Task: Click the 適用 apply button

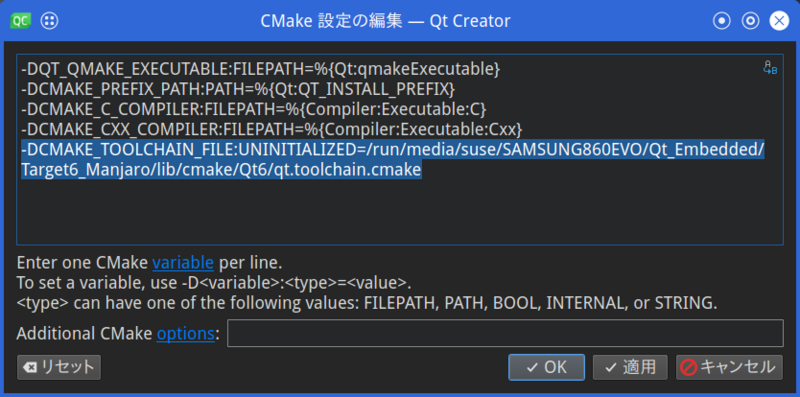Action: (x=630, y=367)
